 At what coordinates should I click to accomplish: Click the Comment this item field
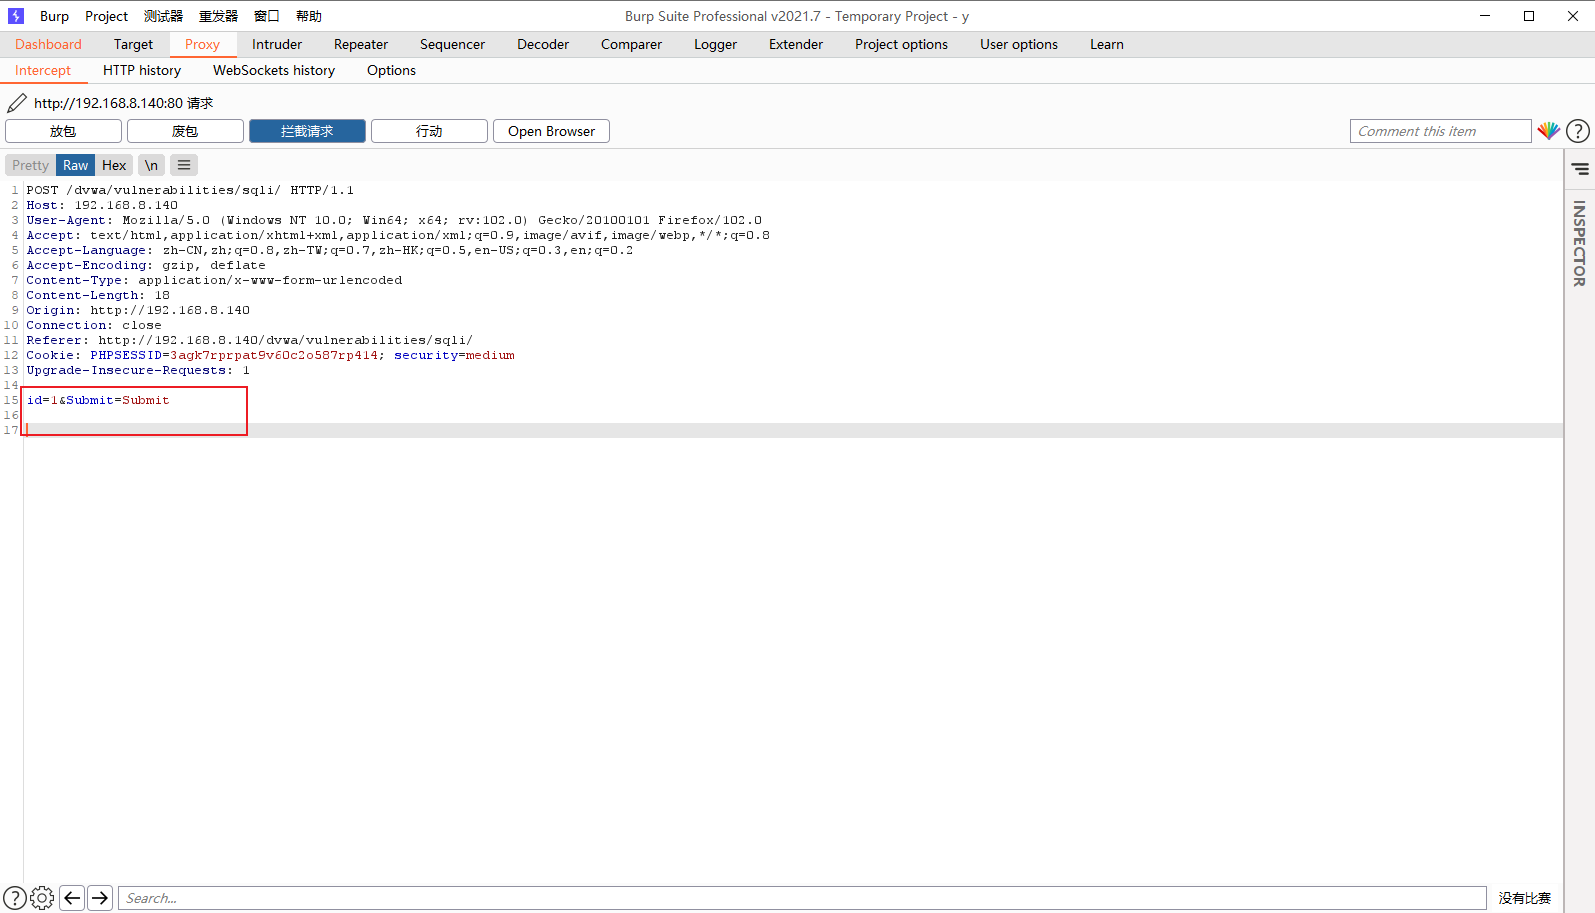coord(1440,131)
